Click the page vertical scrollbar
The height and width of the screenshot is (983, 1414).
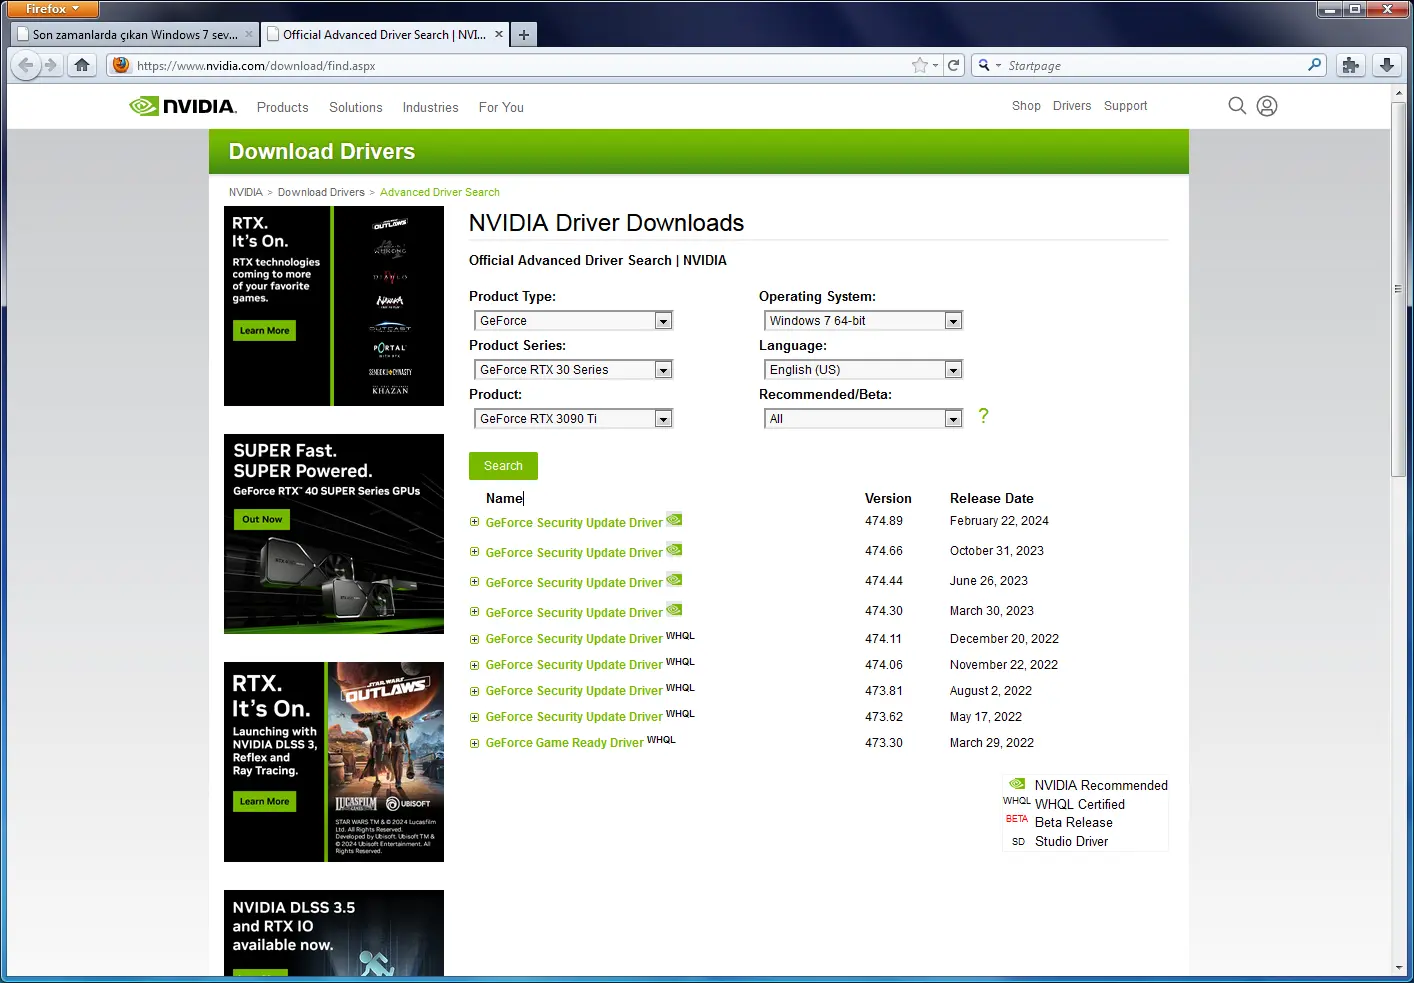tap(1398, 288)
